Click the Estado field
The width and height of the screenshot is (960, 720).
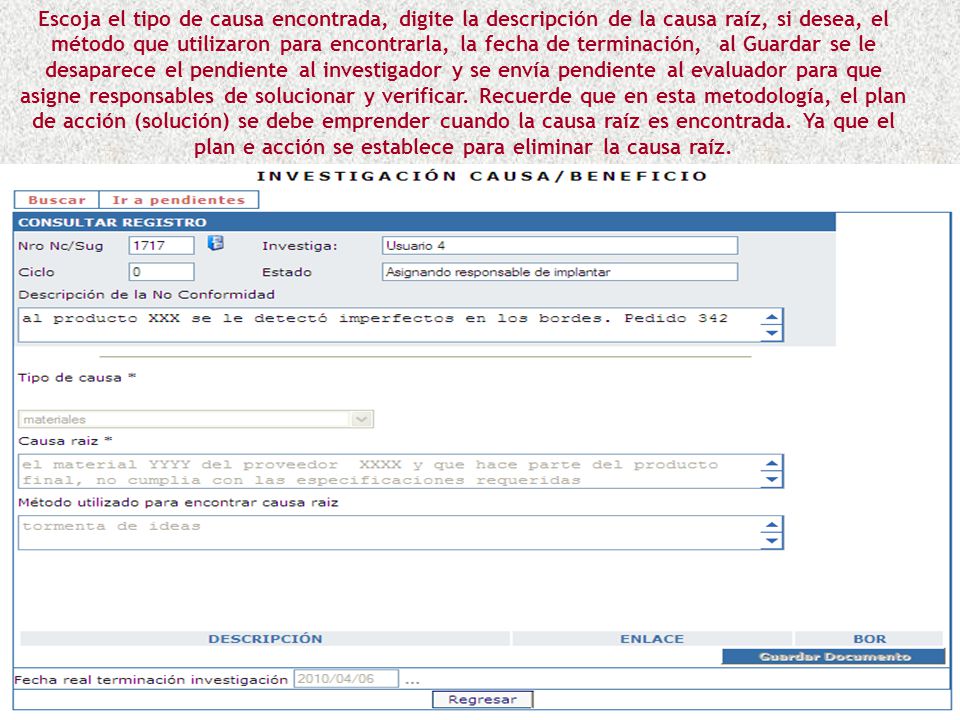560,272
